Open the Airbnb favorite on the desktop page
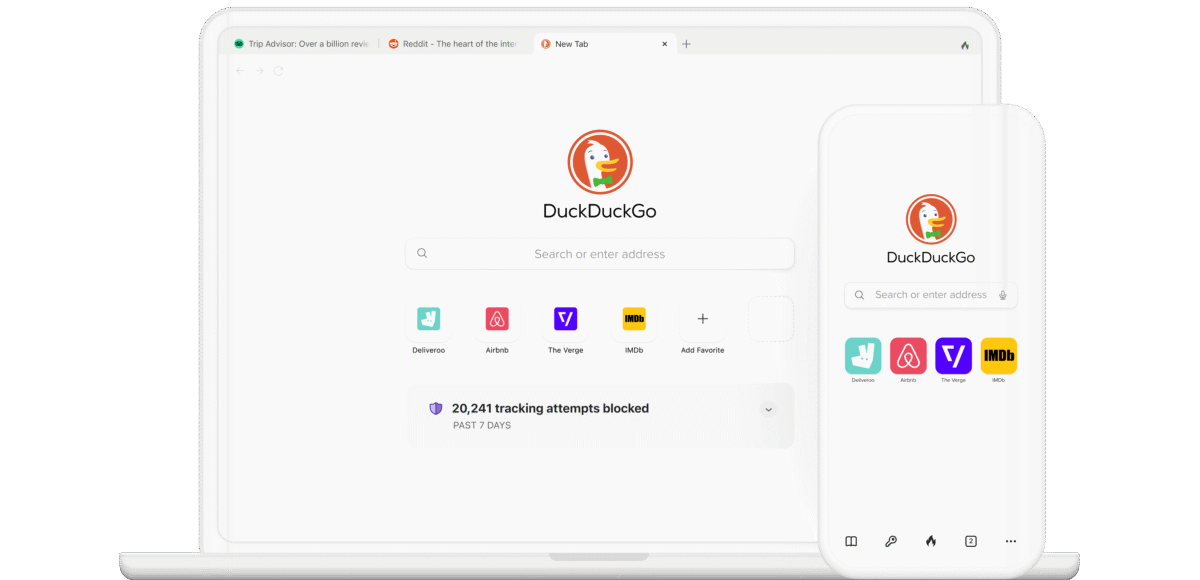 [497, 319]
